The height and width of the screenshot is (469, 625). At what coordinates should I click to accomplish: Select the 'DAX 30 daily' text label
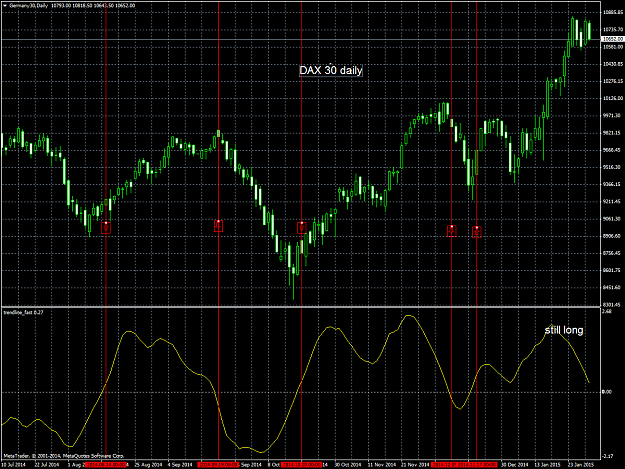point(331,71)
